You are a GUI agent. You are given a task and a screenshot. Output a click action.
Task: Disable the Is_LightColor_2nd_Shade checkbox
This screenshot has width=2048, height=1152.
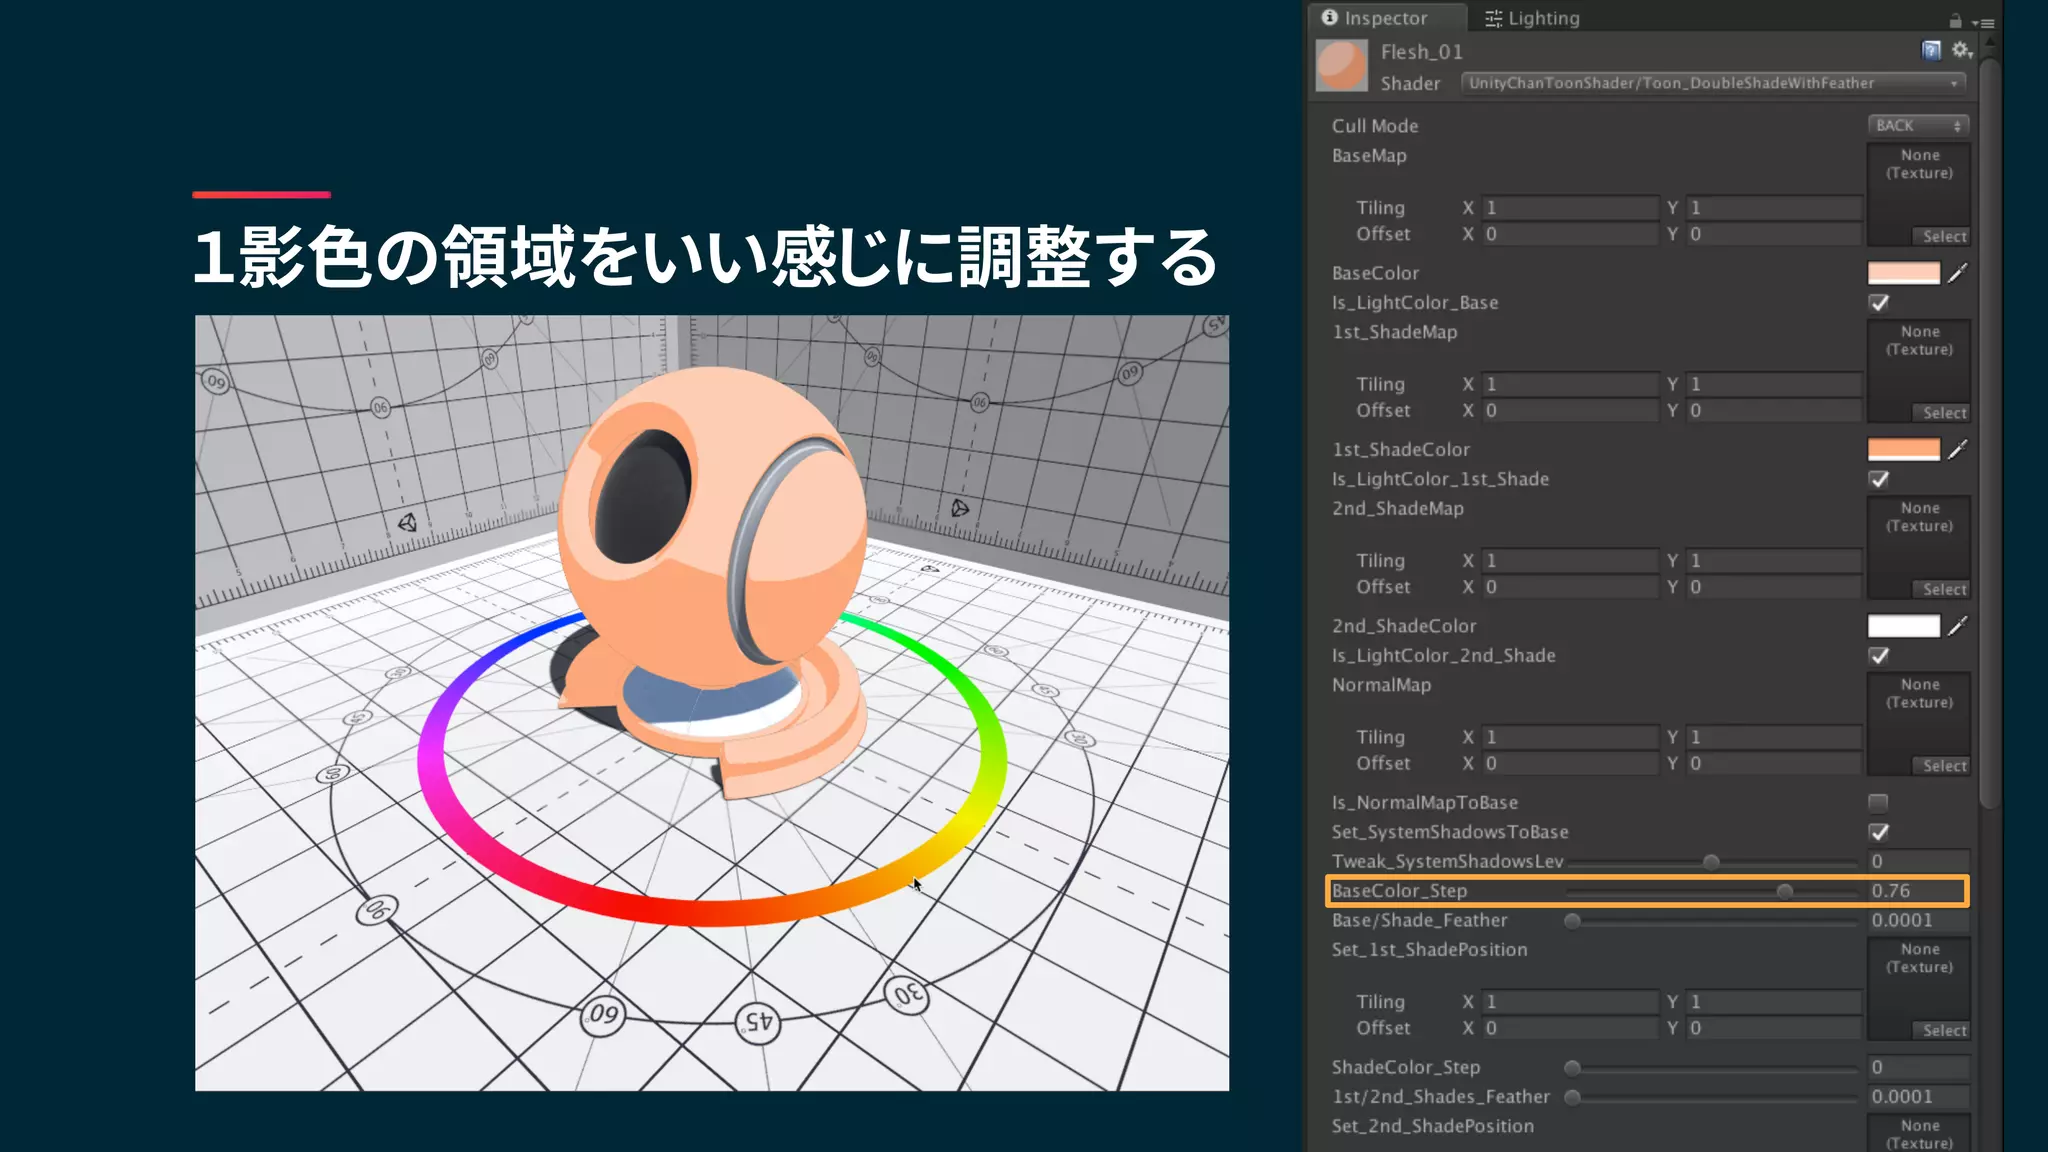tap(1879, 656)
